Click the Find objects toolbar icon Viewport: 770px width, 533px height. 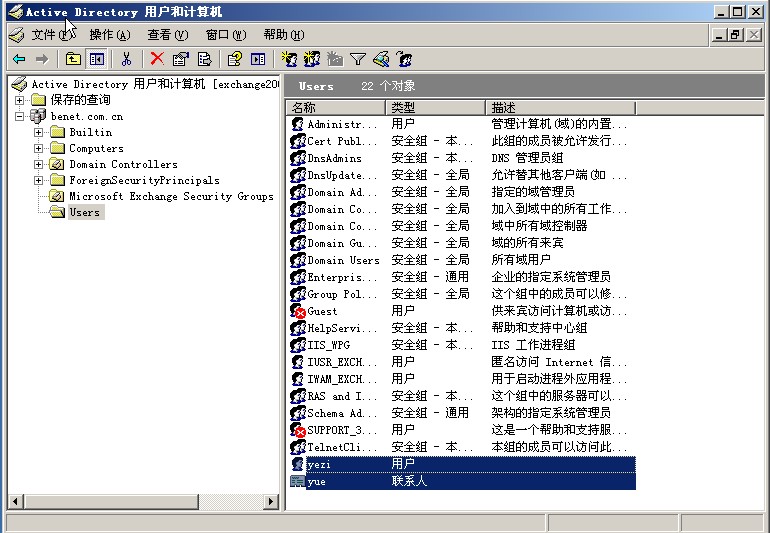382,59
